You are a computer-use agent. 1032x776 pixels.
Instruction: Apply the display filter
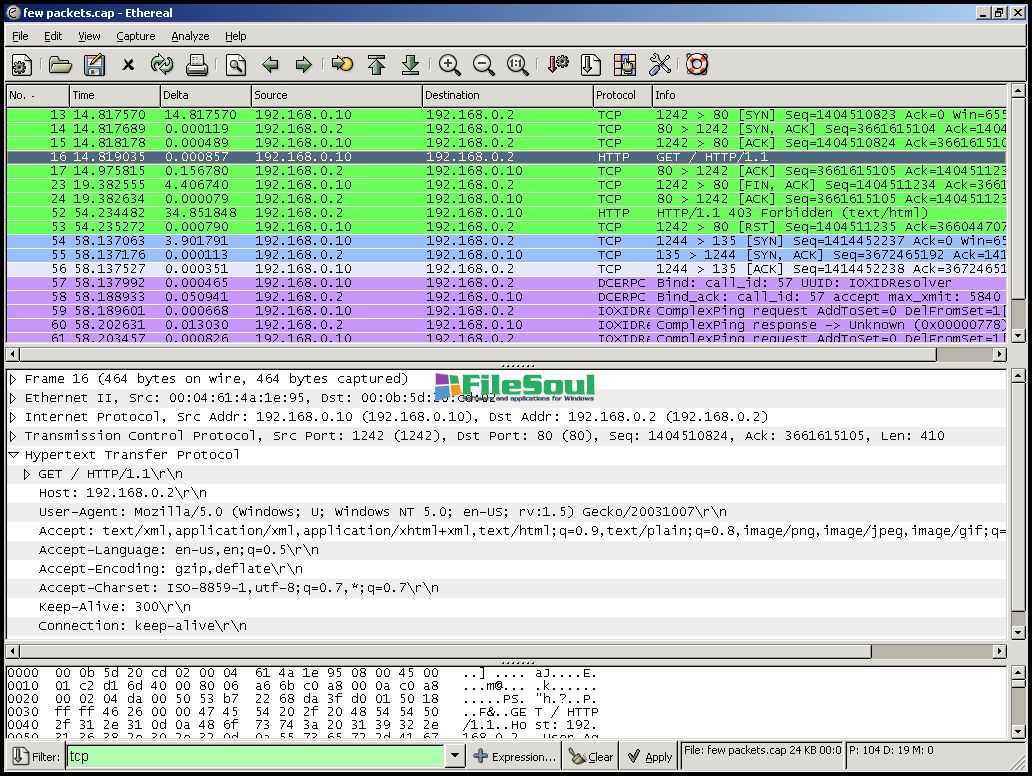649,757
